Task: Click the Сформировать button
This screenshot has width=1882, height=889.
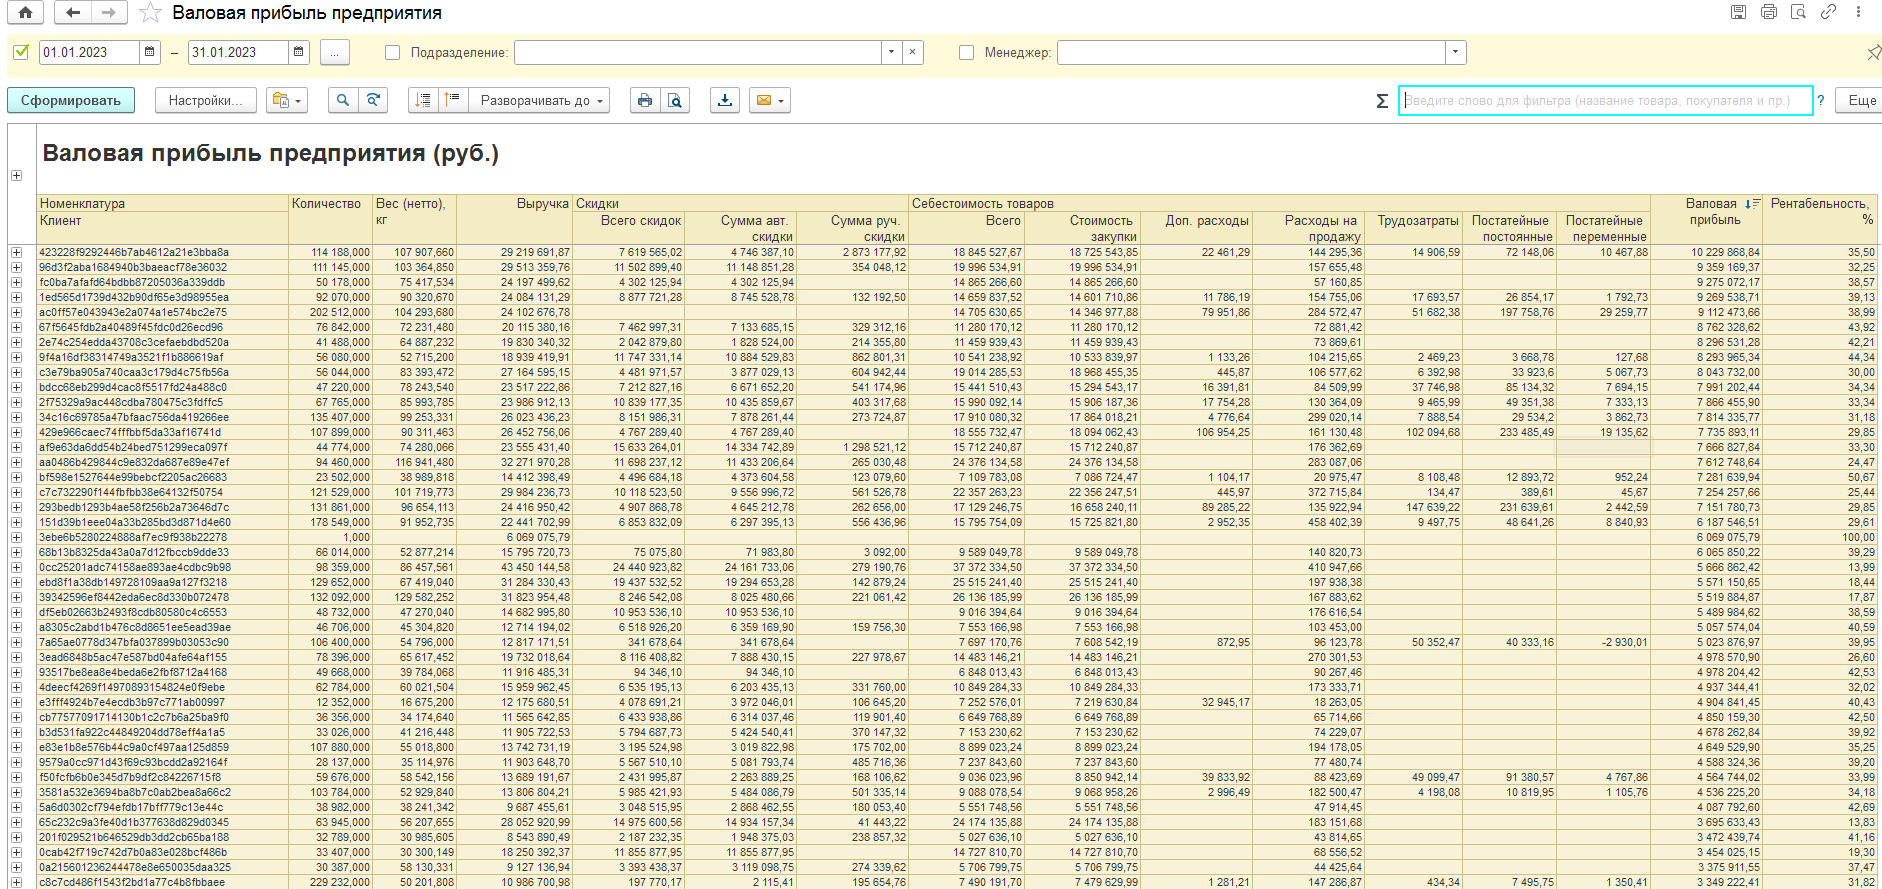Action: 71,100
